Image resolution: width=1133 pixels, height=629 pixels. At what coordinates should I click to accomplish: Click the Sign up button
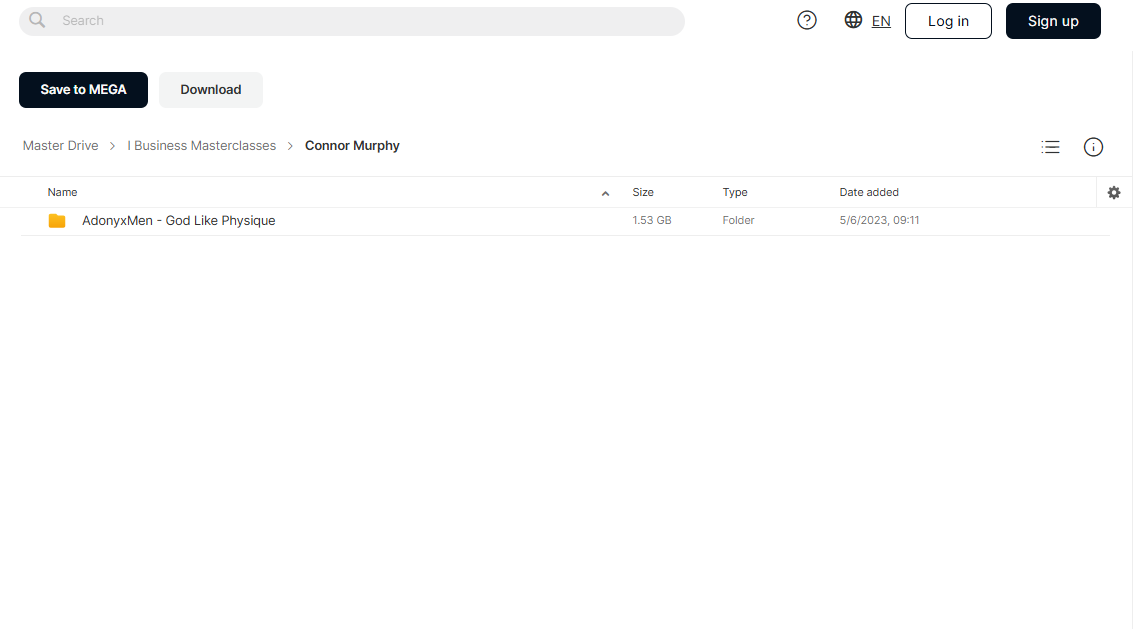coord(1053,21)
